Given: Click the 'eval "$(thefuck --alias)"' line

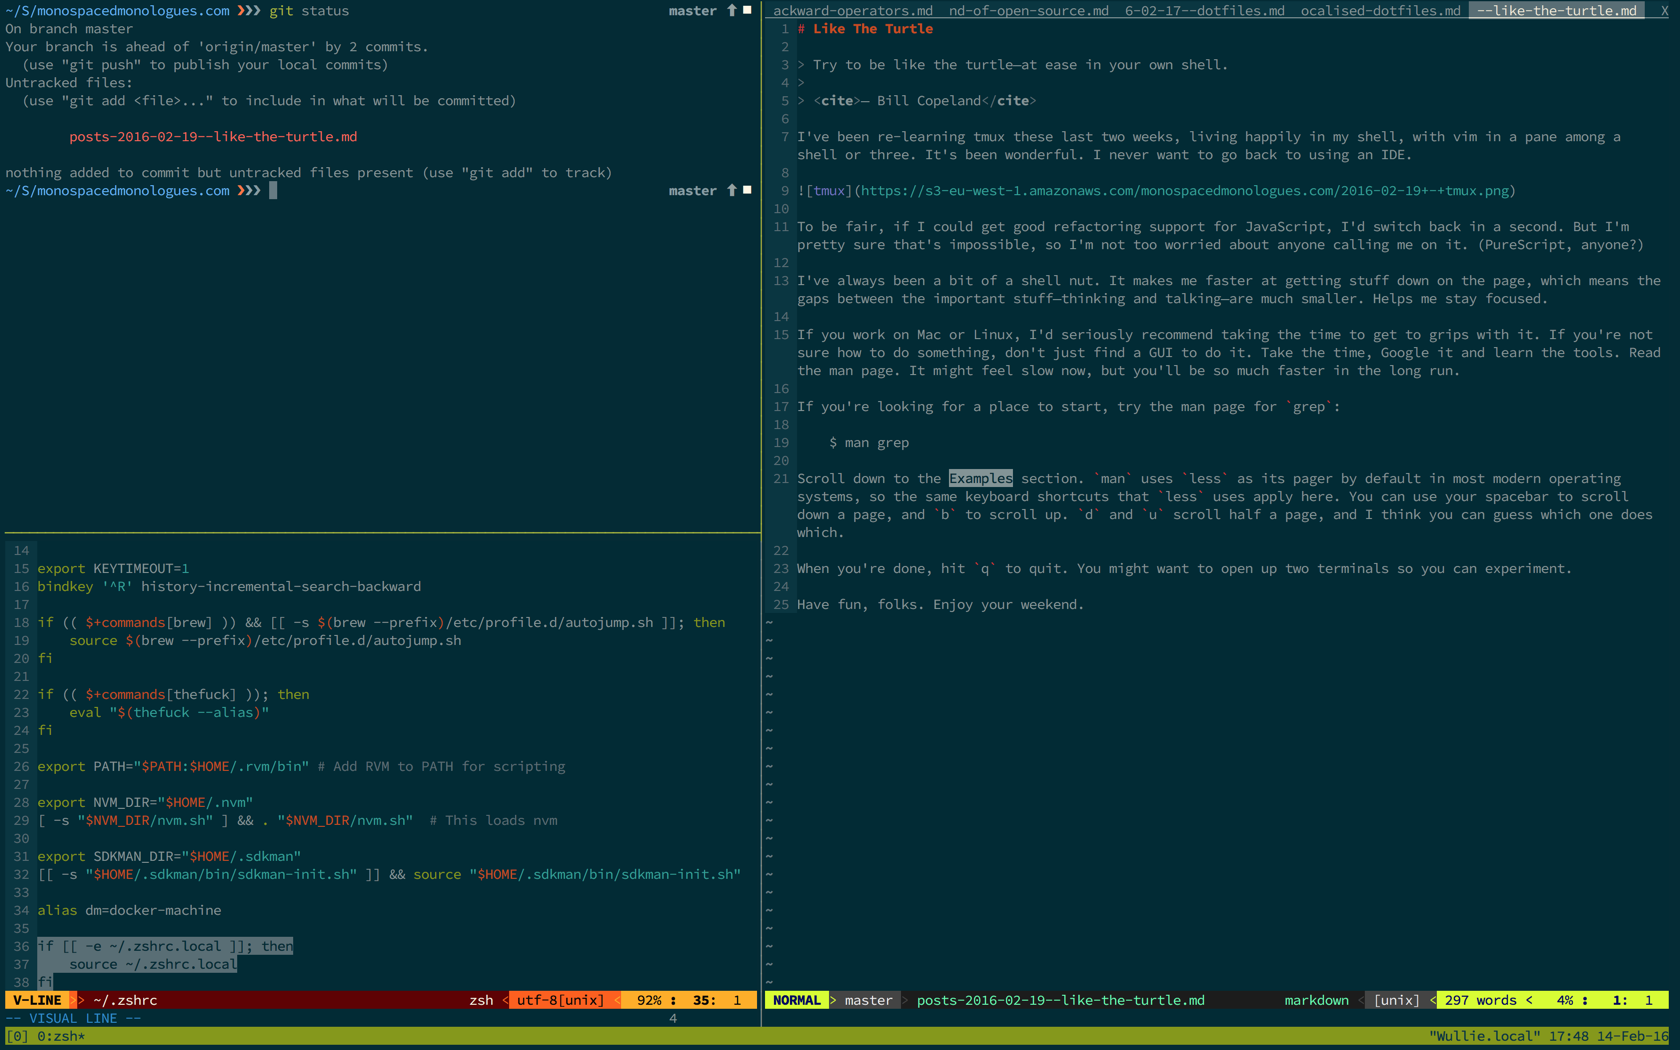Looking at the screenshot, I should click(x=169, y=713).
